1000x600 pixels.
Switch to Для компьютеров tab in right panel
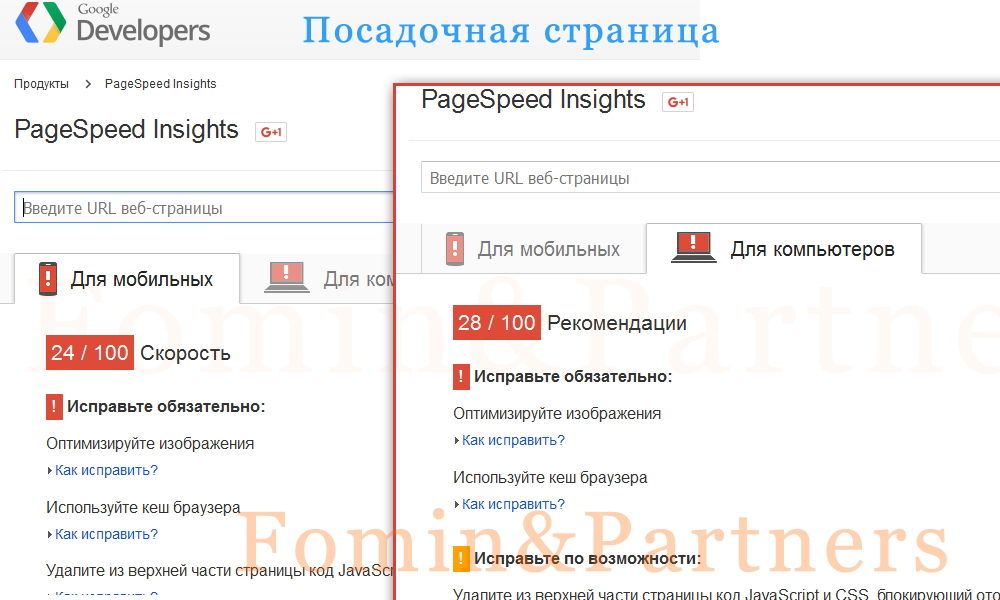[x=784, y=249]
